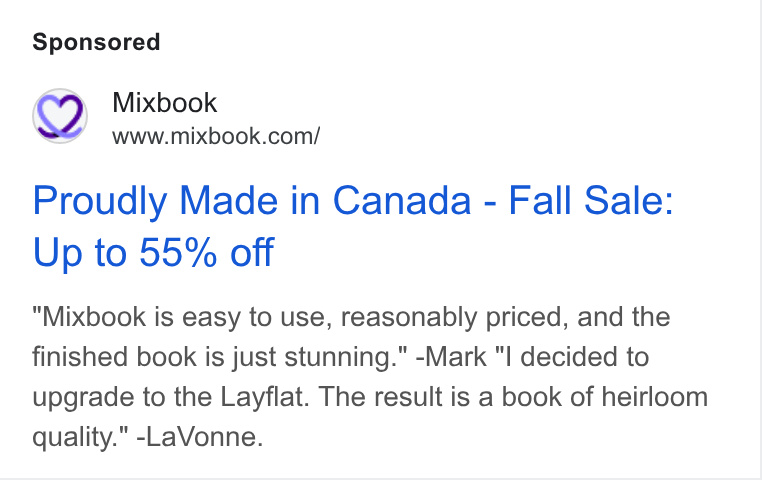The width and height of the screenshot is (762, 480).
Task: Click the word Proudly in the headline
Action: [x=100, y=202]
